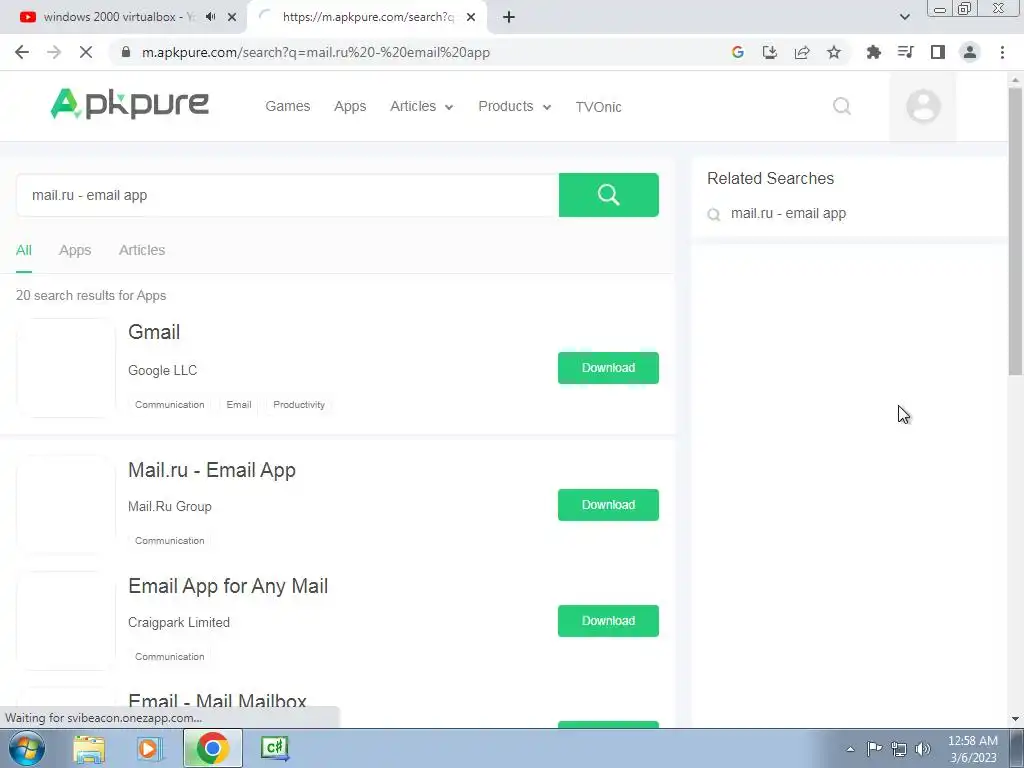Stop loading the page
Screen dimensions: 1024x768
coord(86,52)
